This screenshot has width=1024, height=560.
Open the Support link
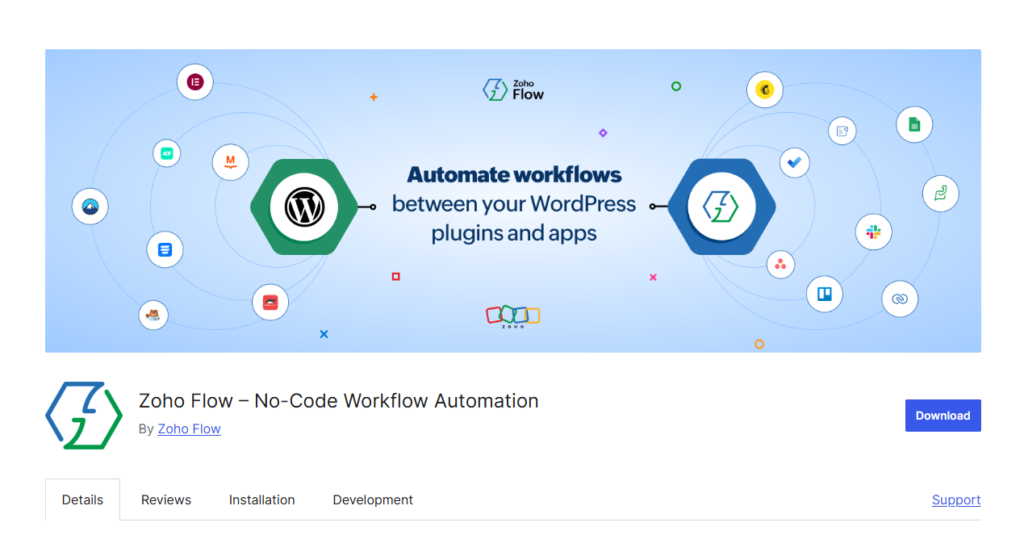(x=956, y=500)
